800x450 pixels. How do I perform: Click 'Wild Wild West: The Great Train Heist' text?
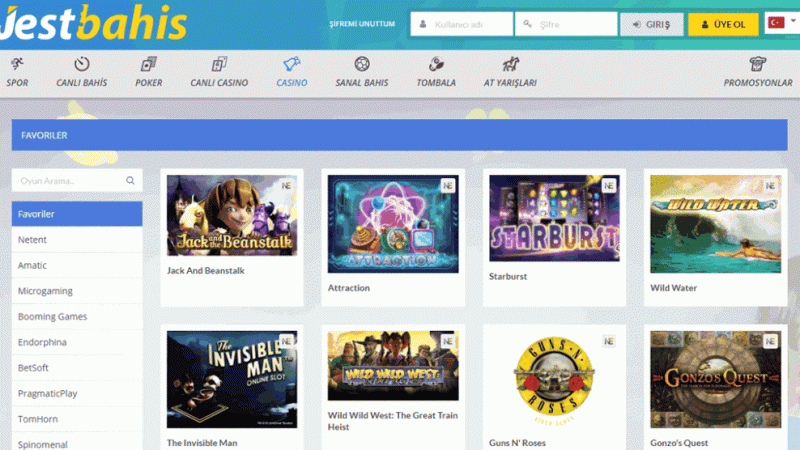pos(393,421)
